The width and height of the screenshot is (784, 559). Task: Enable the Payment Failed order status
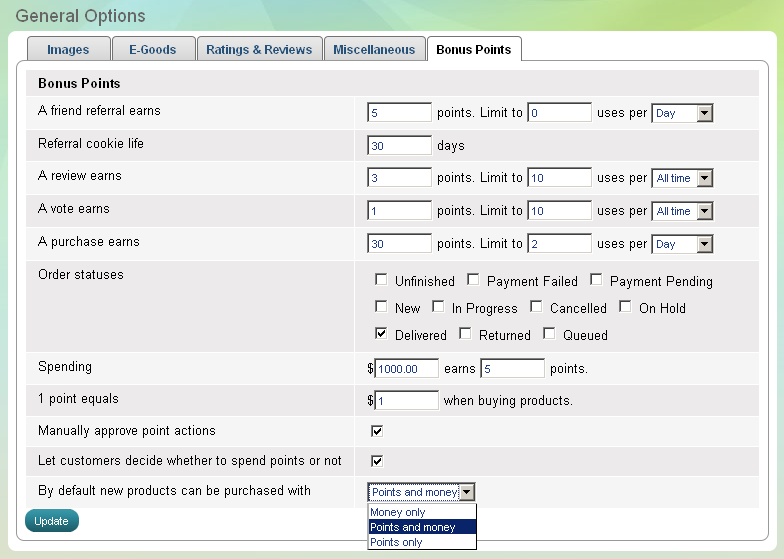tap(473, 280)
